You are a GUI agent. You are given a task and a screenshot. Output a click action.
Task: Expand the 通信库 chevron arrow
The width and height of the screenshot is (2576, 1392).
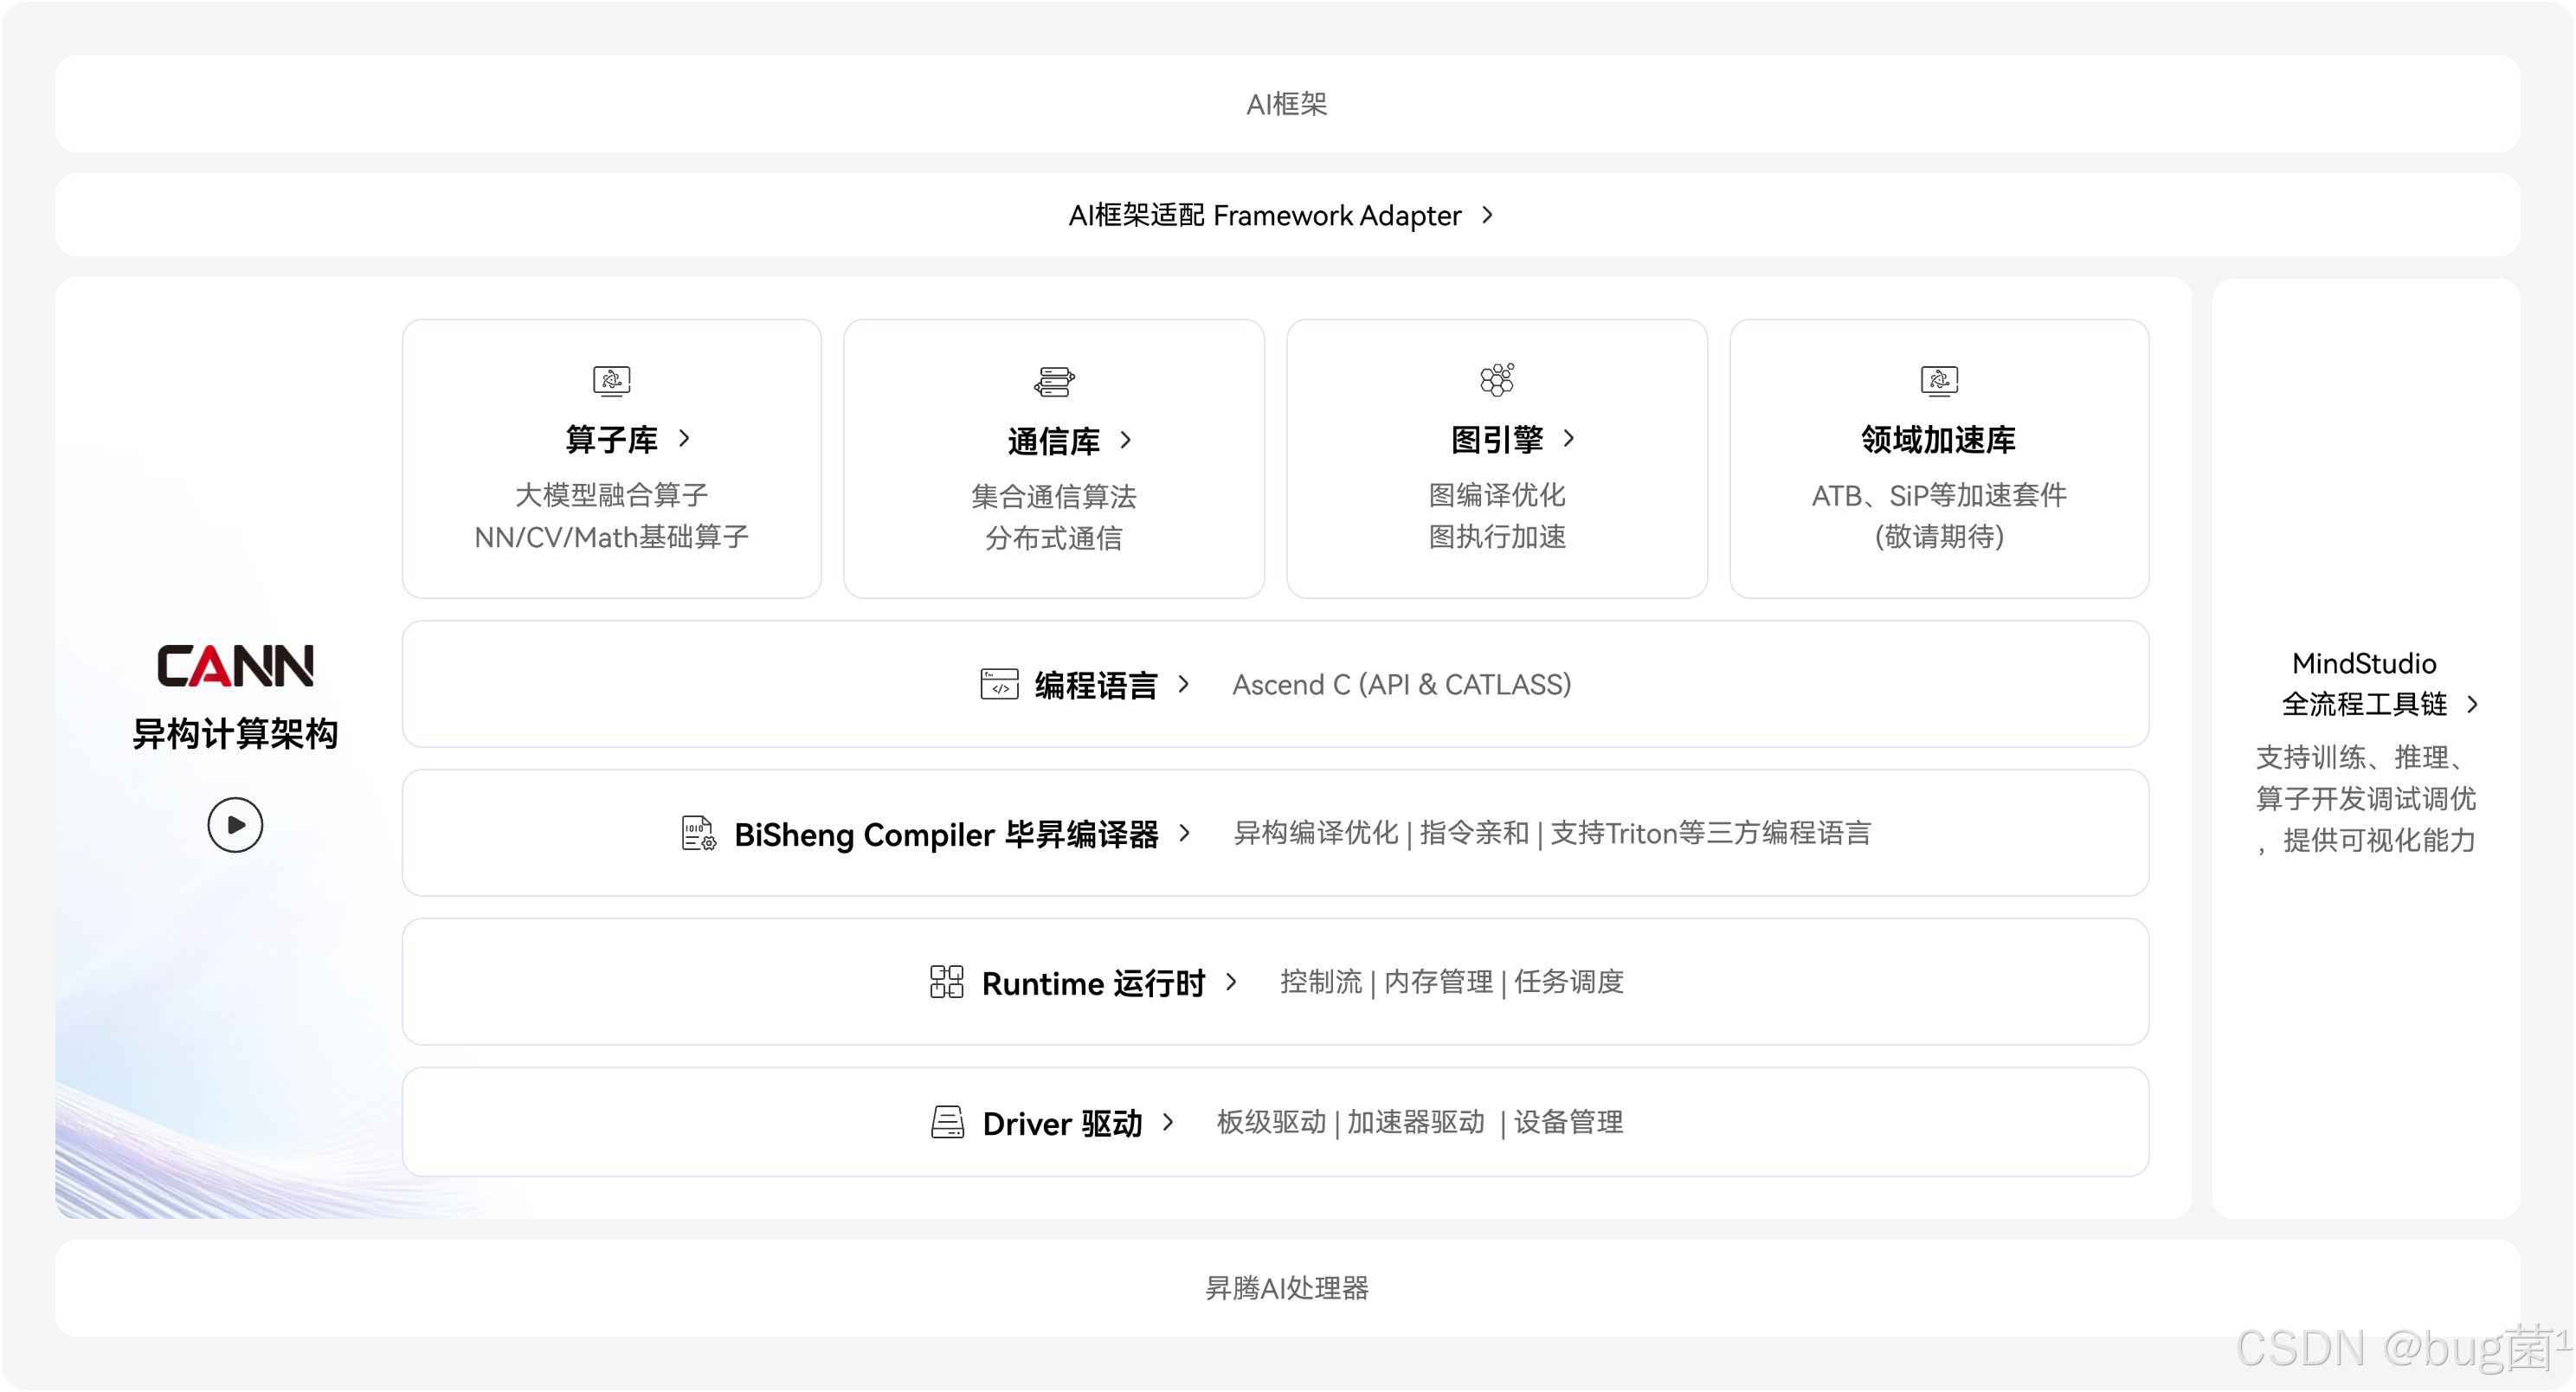[1126, 440]
